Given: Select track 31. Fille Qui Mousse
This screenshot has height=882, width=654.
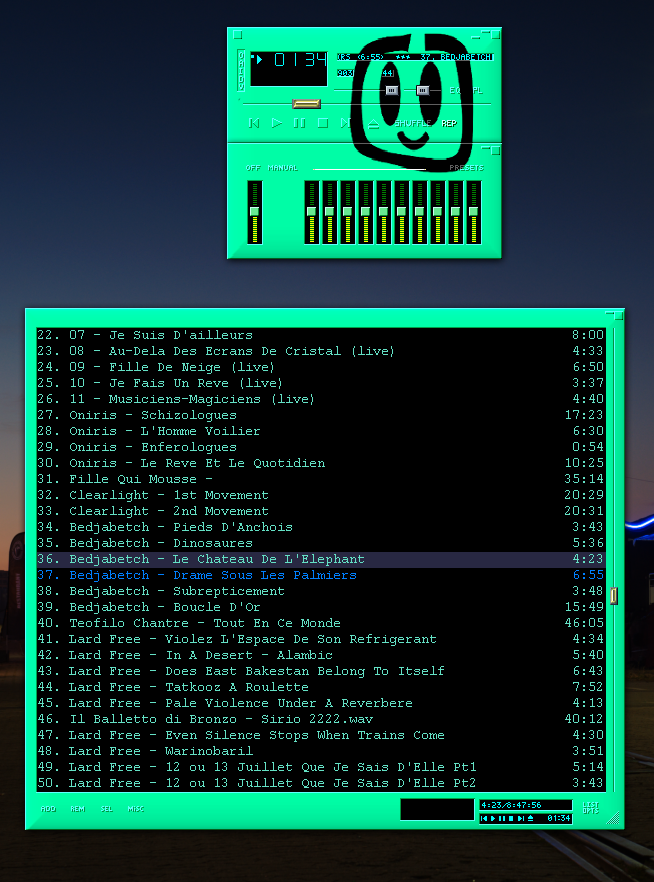Looking at the screenshot, I should [x=321, y=479].
